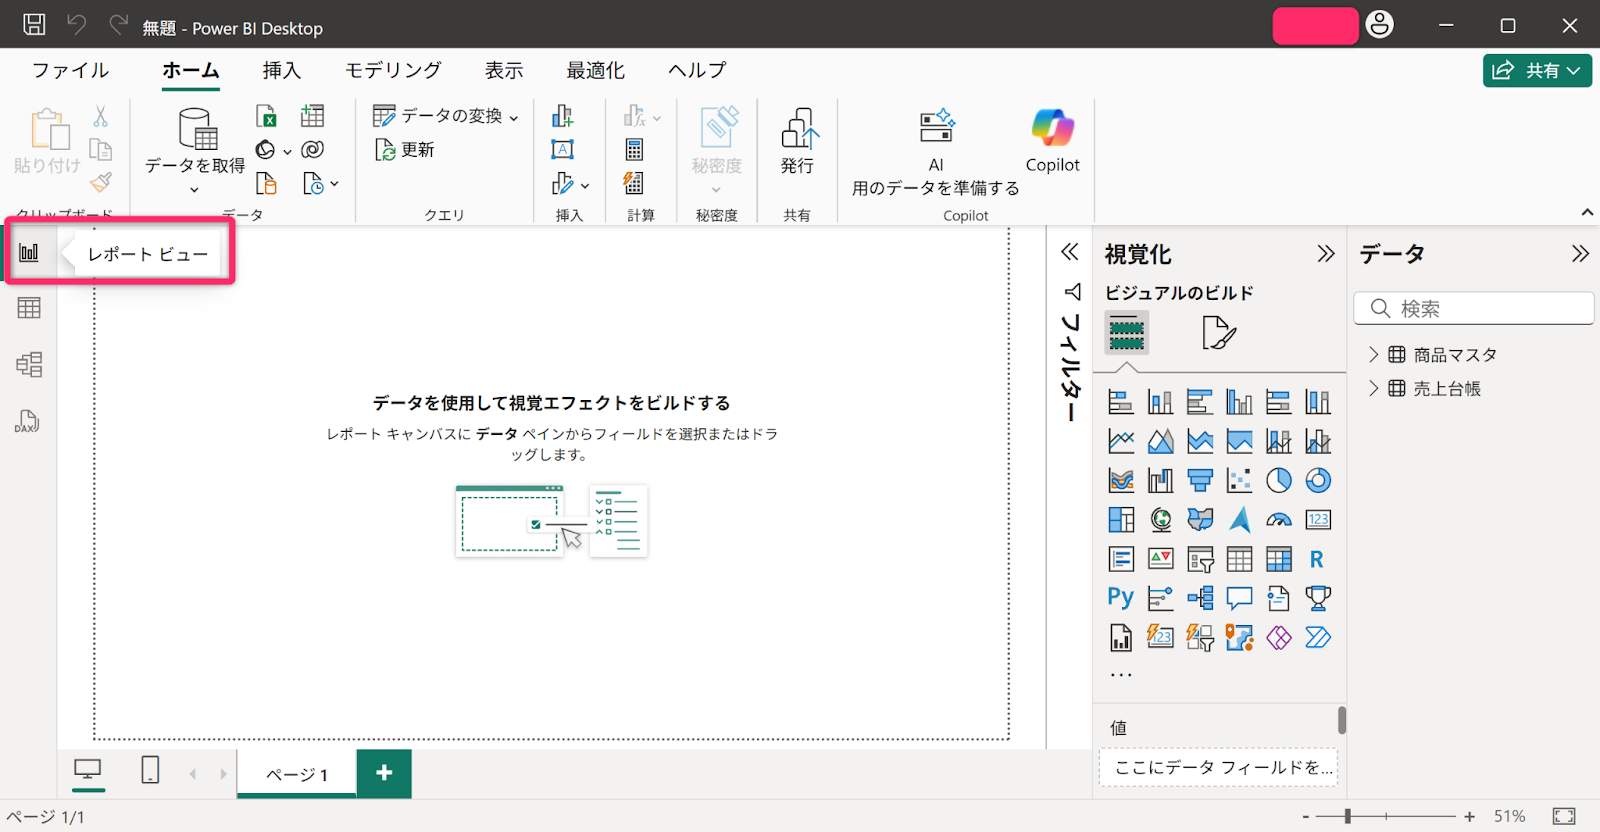Select the 123 card visual
The width and height of the screenshot is (1600, 832).
(x=1318, y=519)
